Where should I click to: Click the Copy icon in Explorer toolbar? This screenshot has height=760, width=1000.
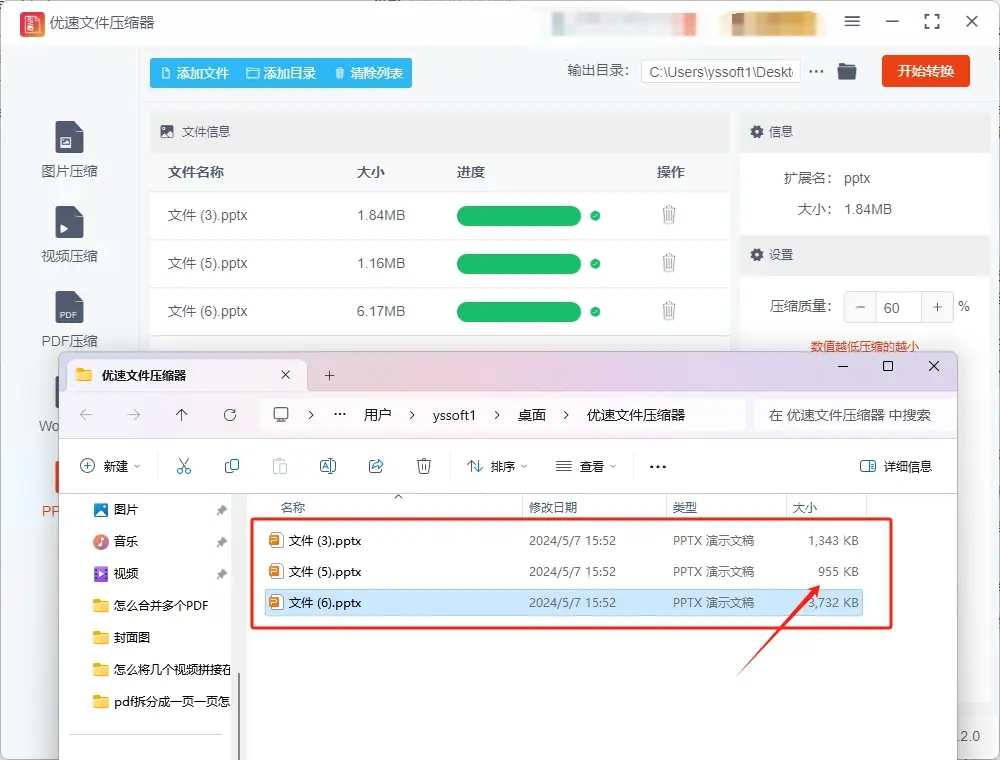click(x=231, y=465)
